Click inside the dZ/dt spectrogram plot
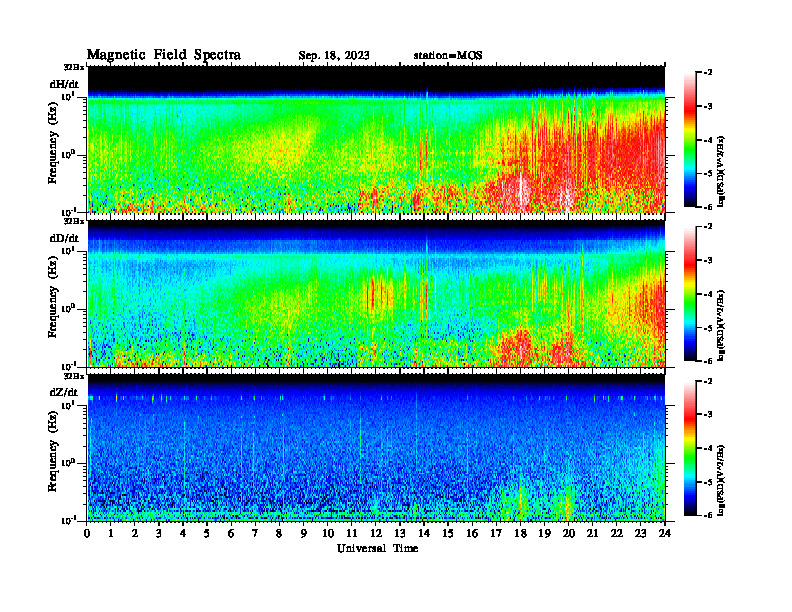The image size is (792, 612). 376,448
